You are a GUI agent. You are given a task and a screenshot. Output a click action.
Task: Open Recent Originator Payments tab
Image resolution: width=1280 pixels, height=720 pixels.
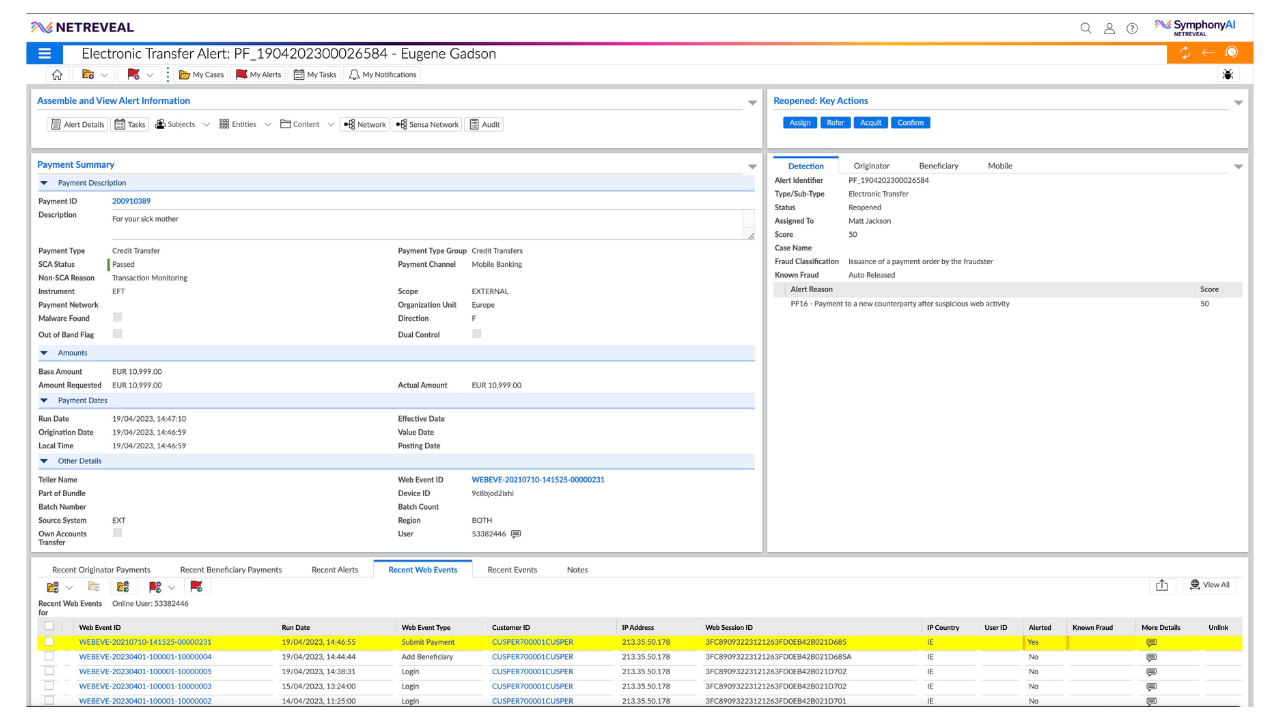click(101, 570)
